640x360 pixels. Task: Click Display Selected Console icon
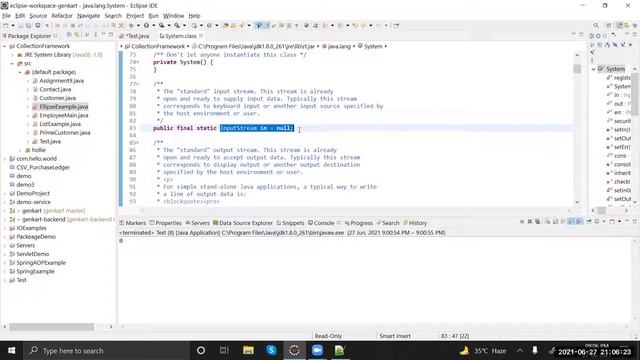coord(597,222)
